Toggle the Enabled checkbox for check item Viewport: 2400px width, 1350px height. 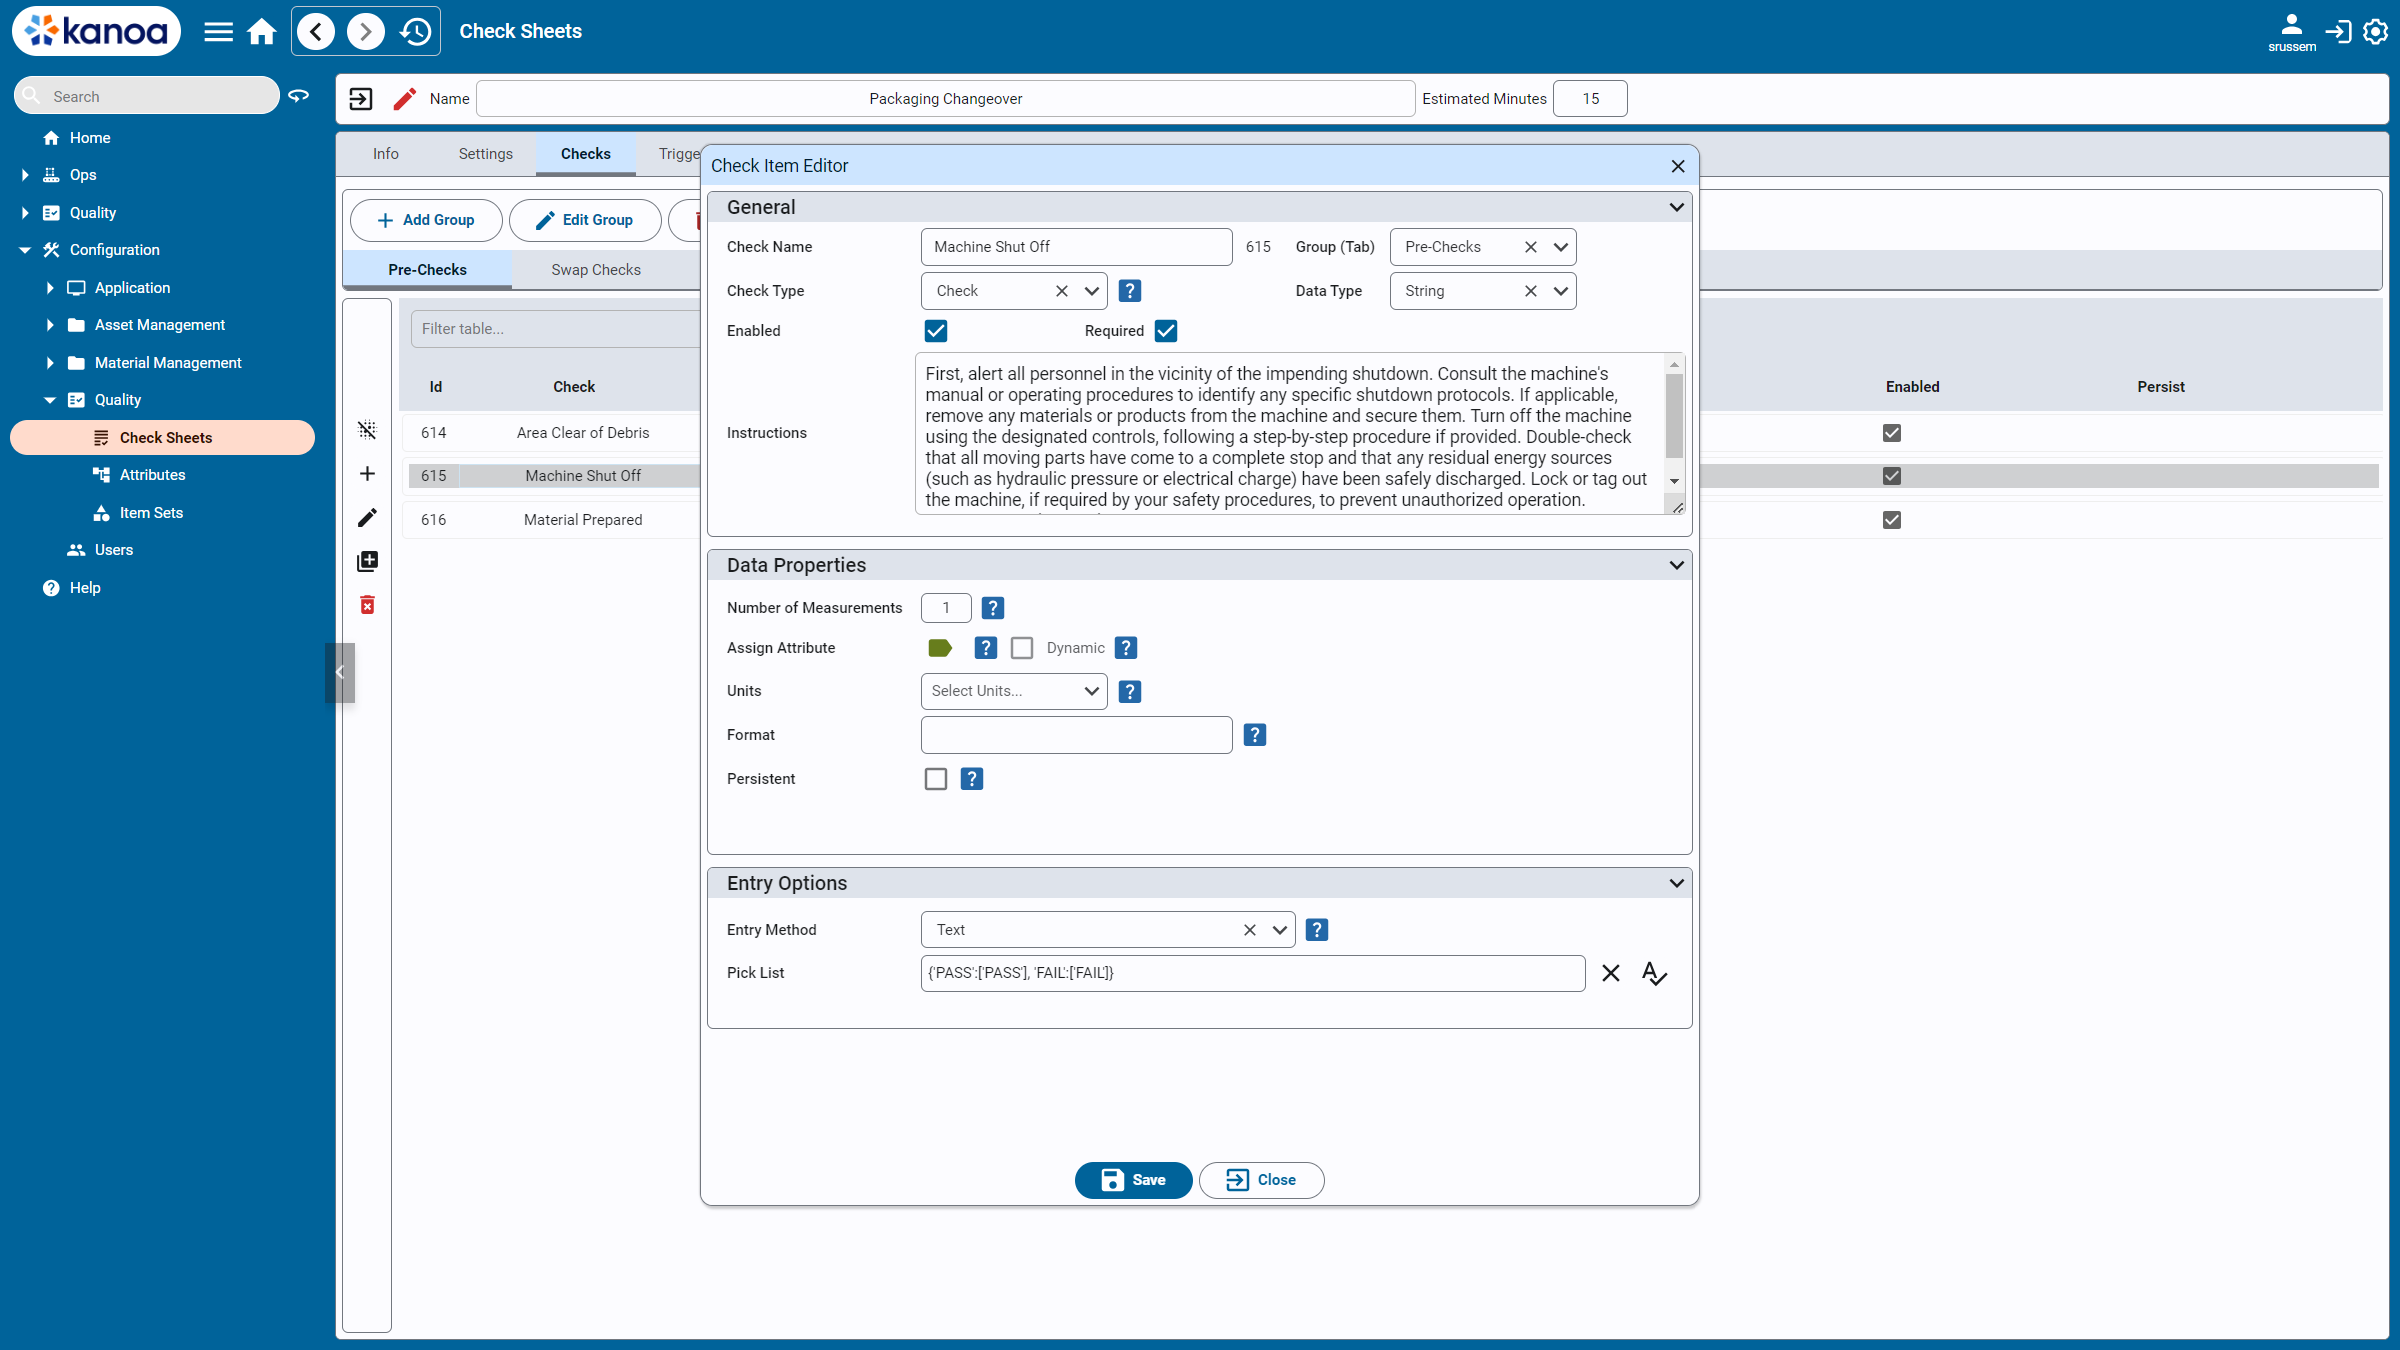pyautogui.click(x=935, y=331)
